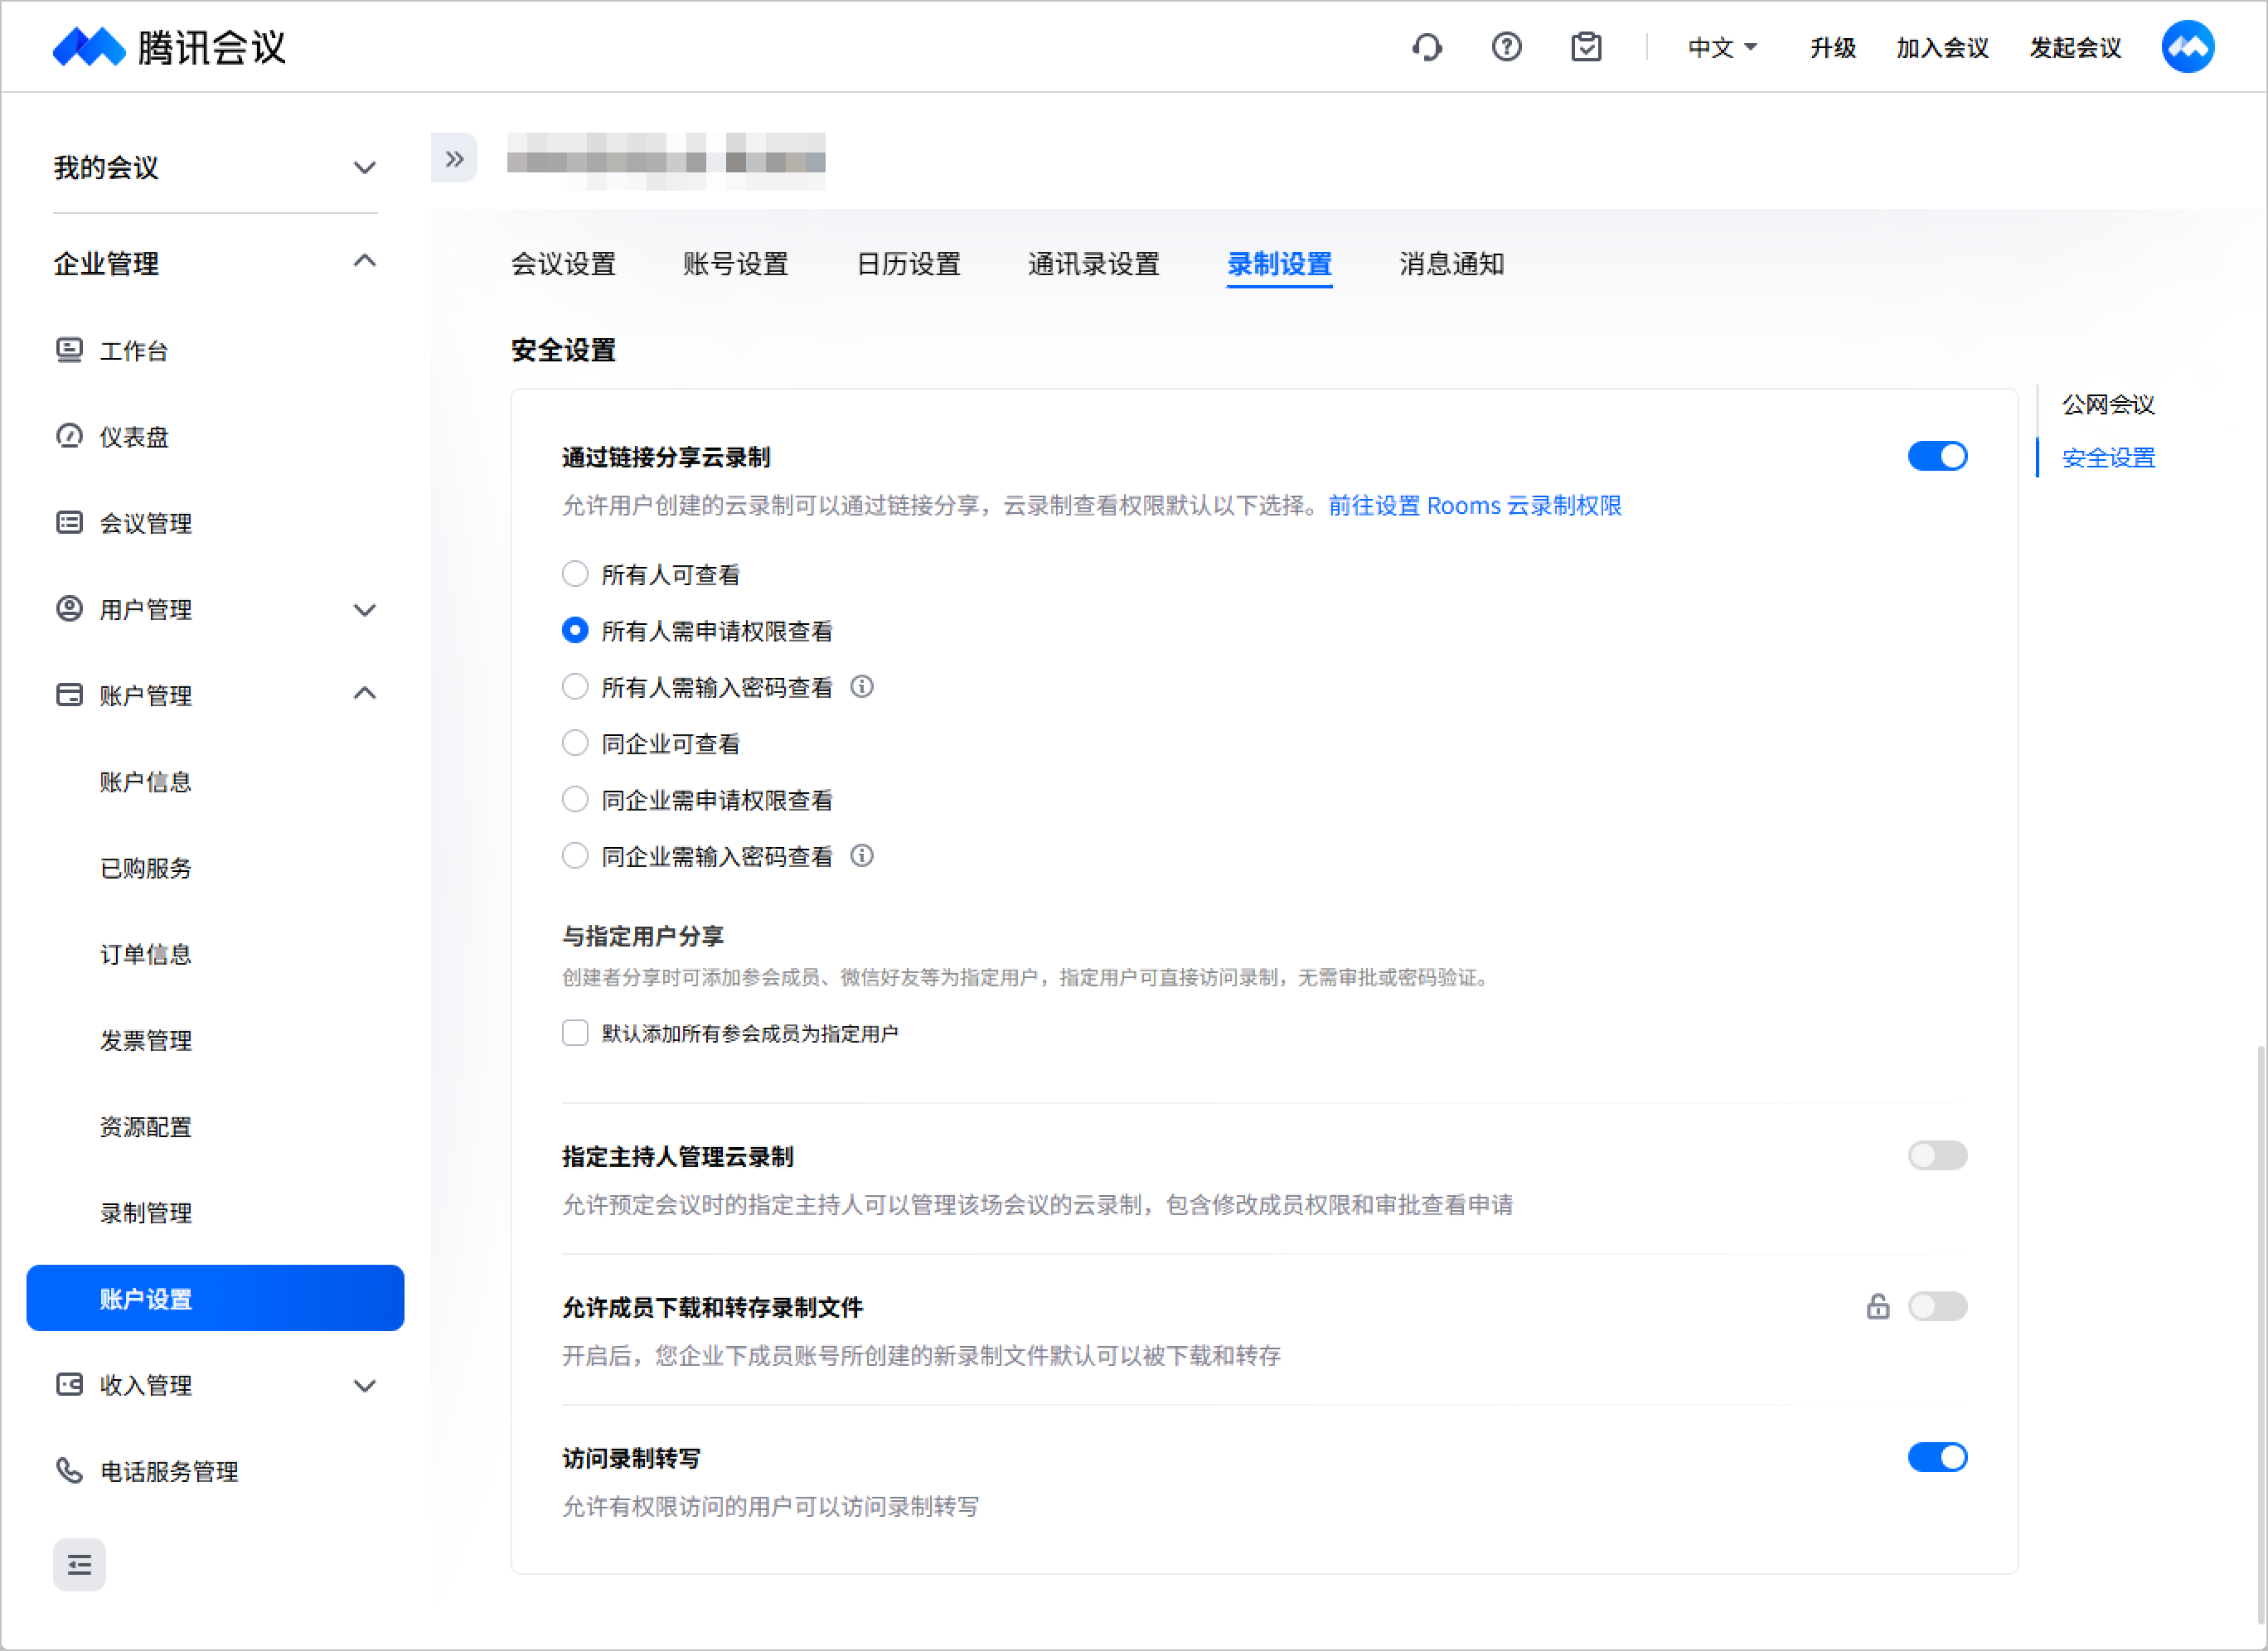Disable the 通过链接分享云录制 toggle
The height and width of the screenshot is (1651, 2268).
[x=1937, y=456]
